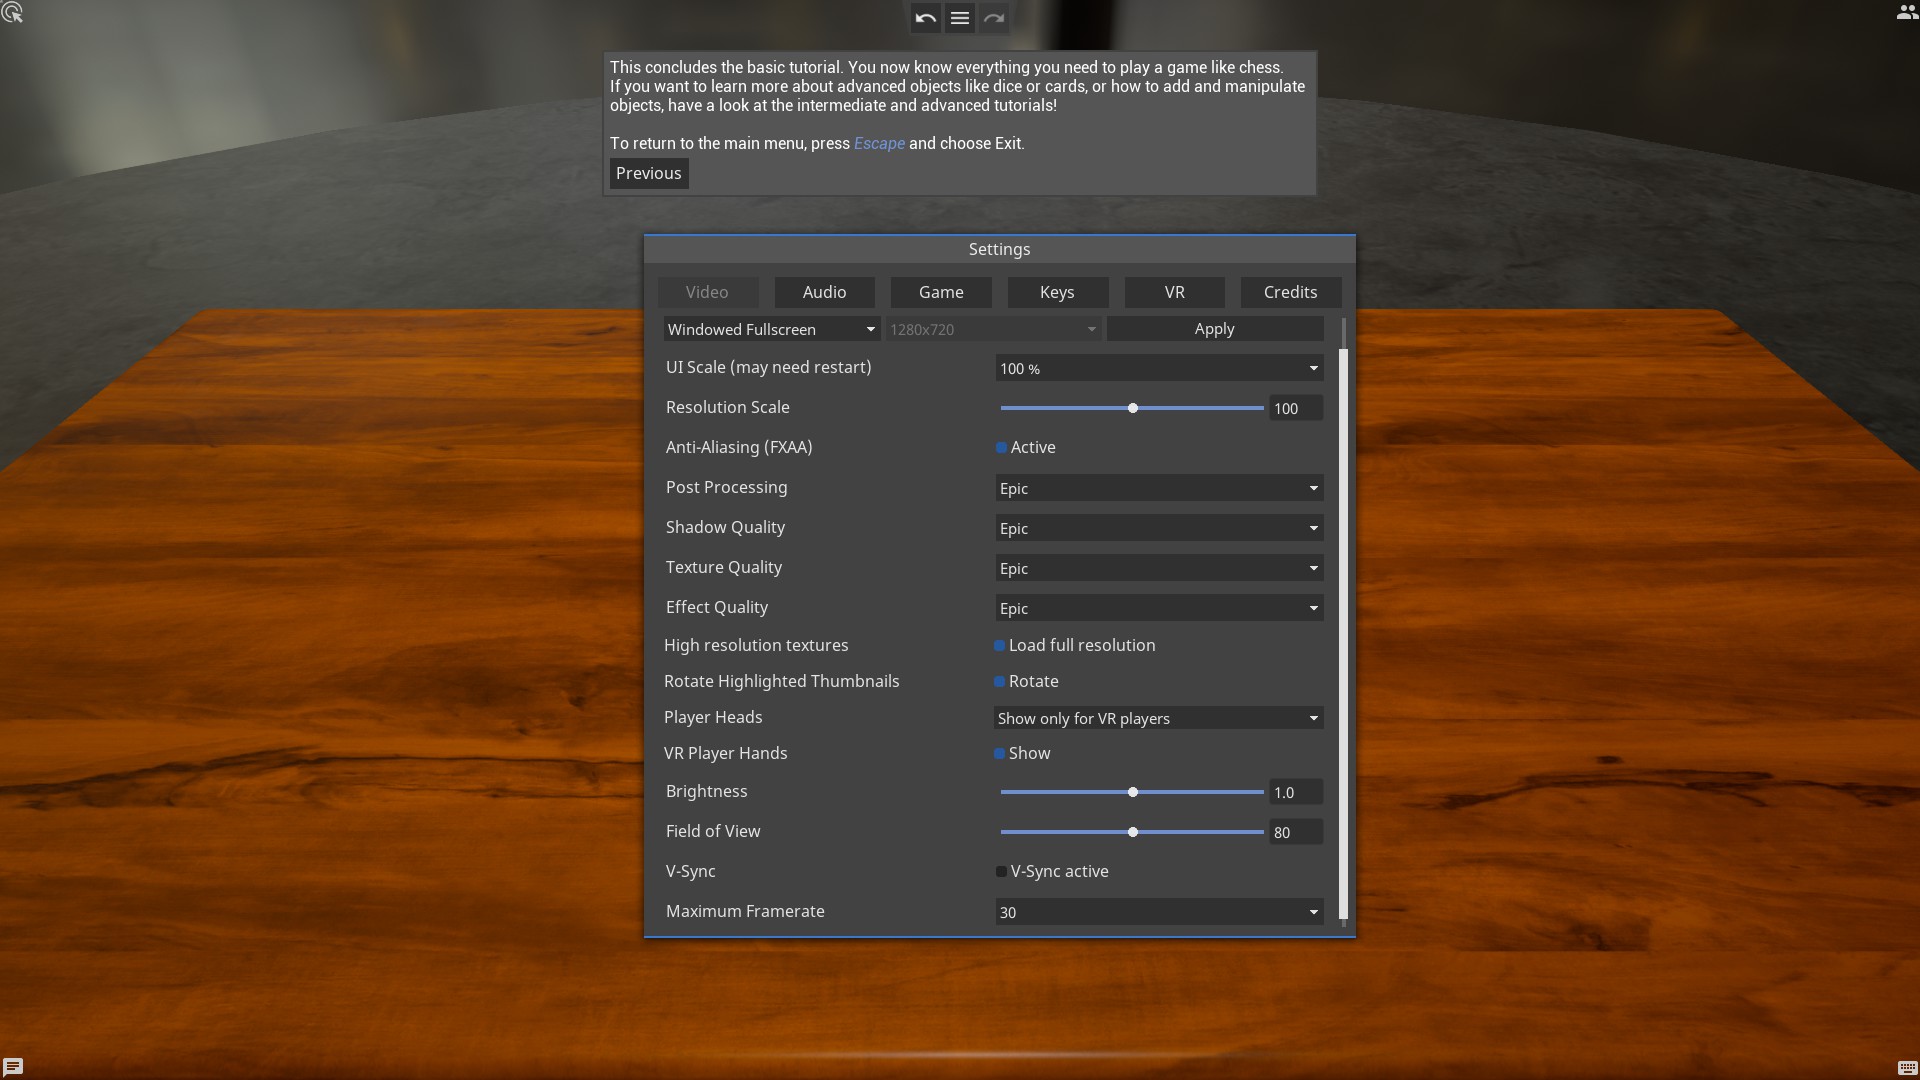Open the chat icon
The width and height of the screenshot is (1920, 1080).
coord(13,1066)
